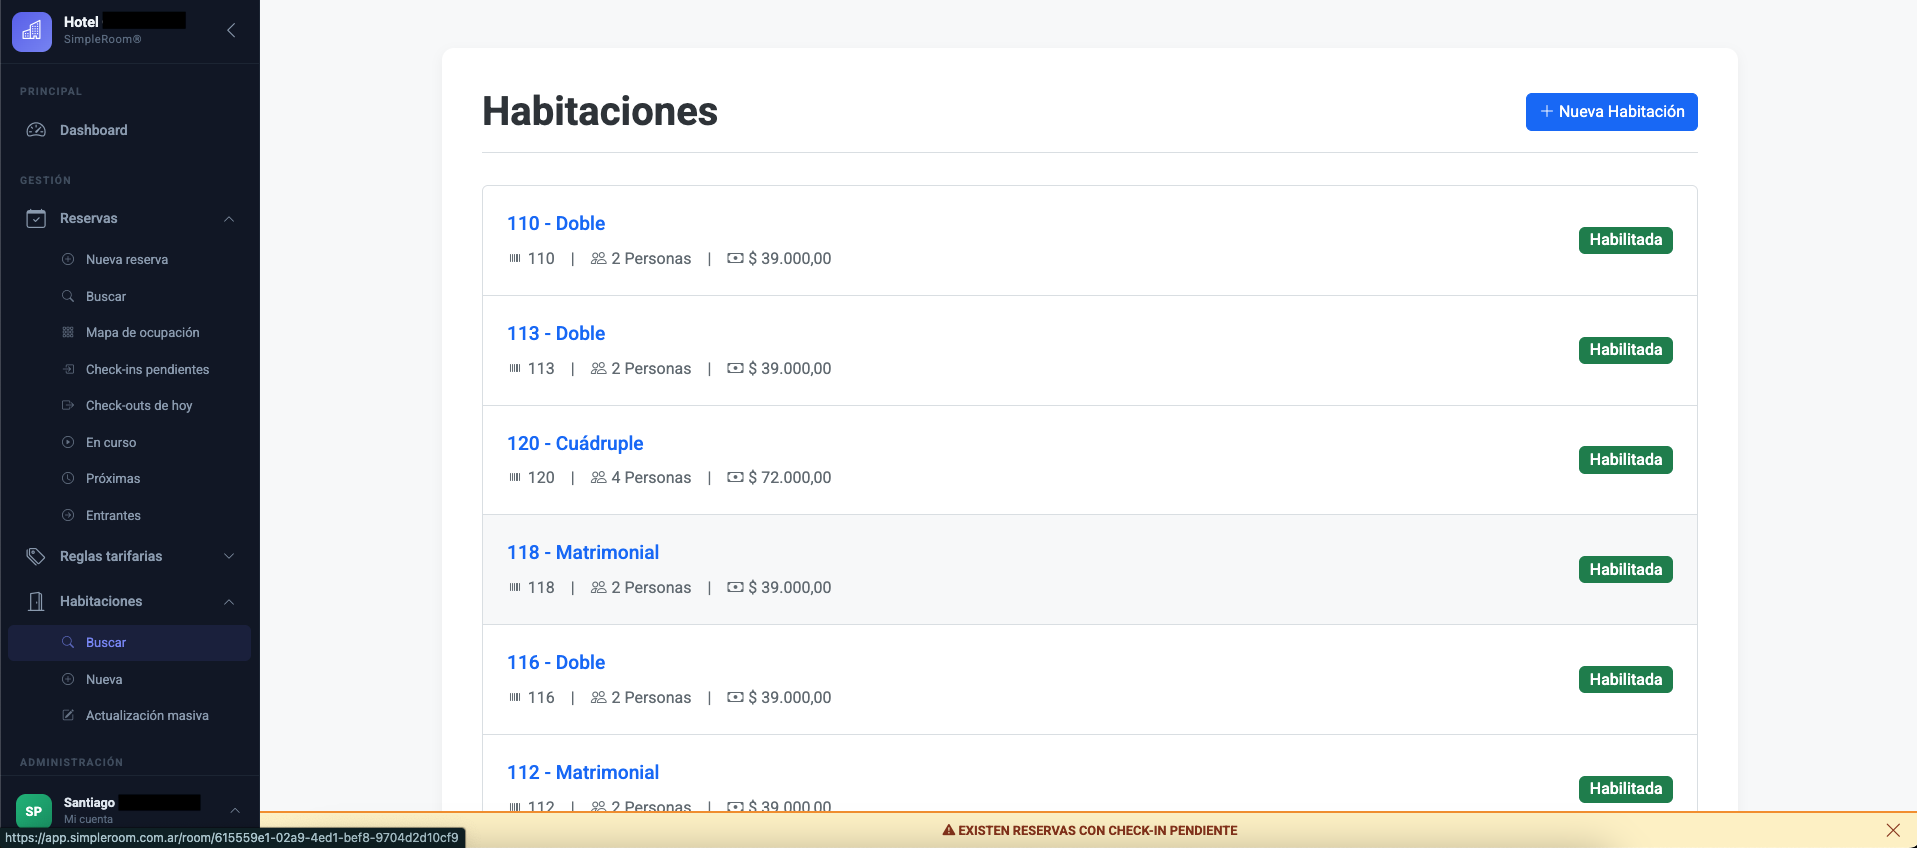Click the SimpleRoom hotel logo icon
Viewport: 1917px width, 848px height.
pos(32,31)
